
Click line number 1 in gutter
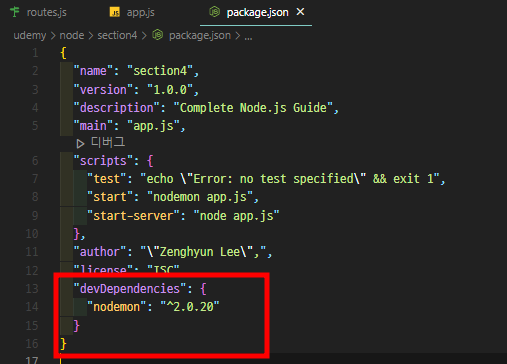[35, 53]
